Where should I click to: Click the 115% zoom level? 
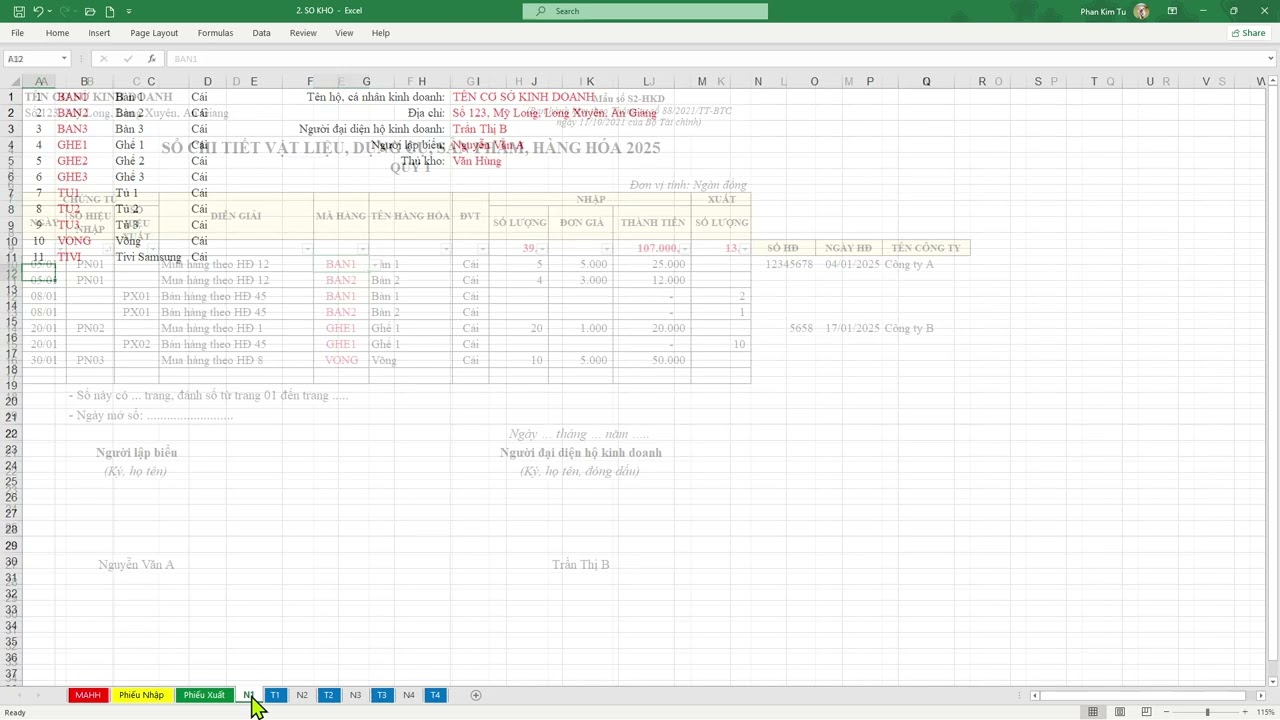click(x=1265, y=712)
